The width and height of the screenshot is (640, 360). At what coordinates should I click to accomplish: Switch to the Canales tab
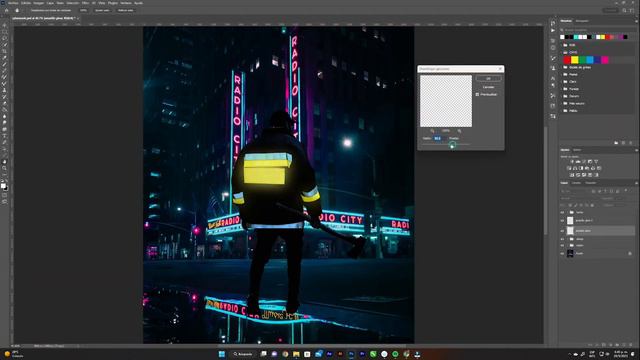[x=576, y=183]
